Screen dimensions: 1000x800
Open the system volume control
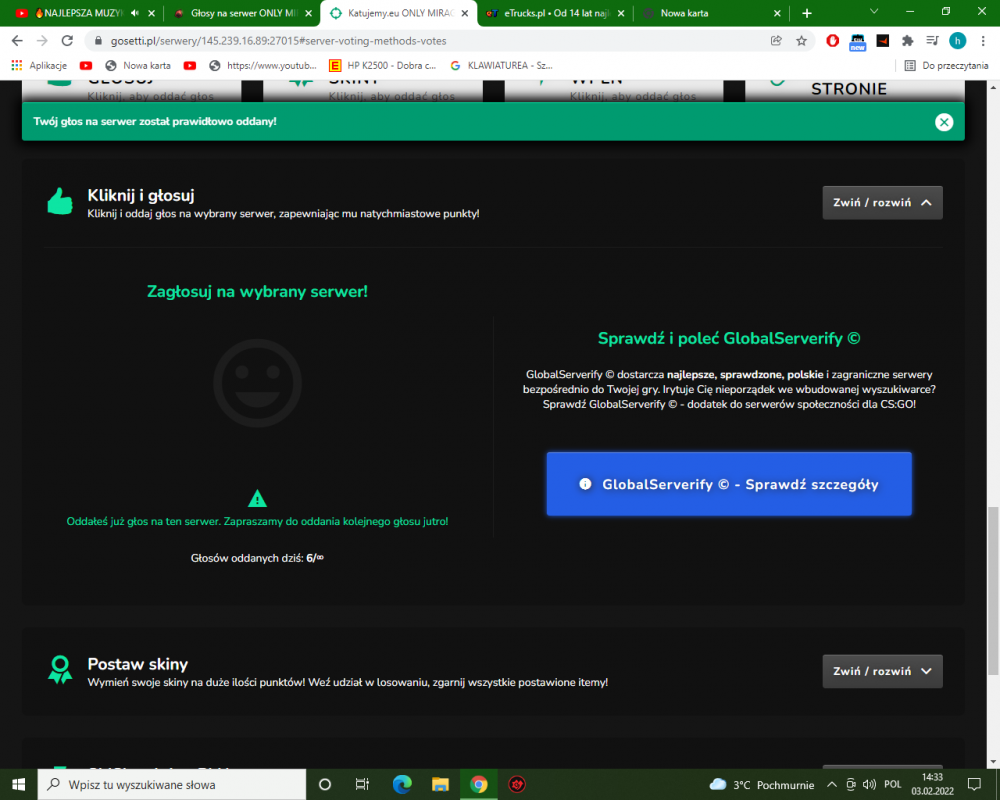click(869, 785)
